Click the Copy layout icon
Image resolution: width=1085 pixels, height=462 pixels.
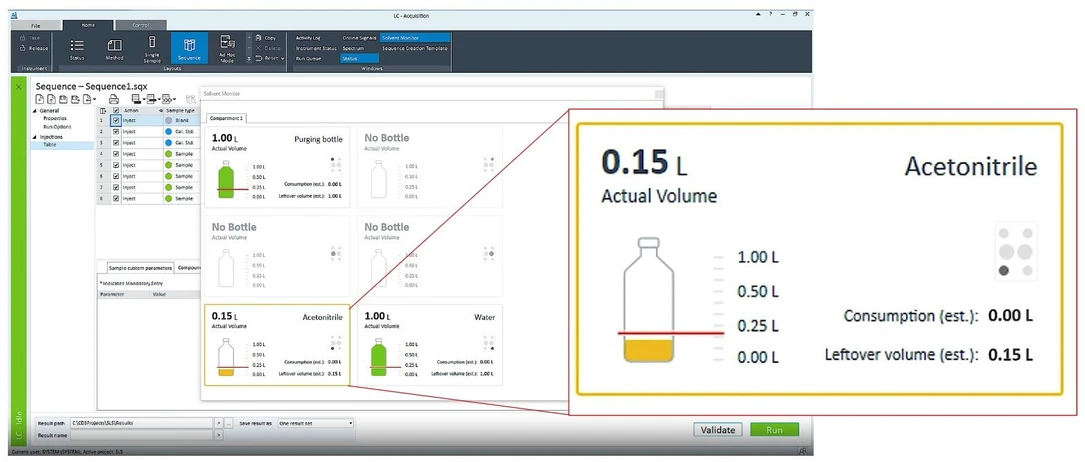[258, 38]
